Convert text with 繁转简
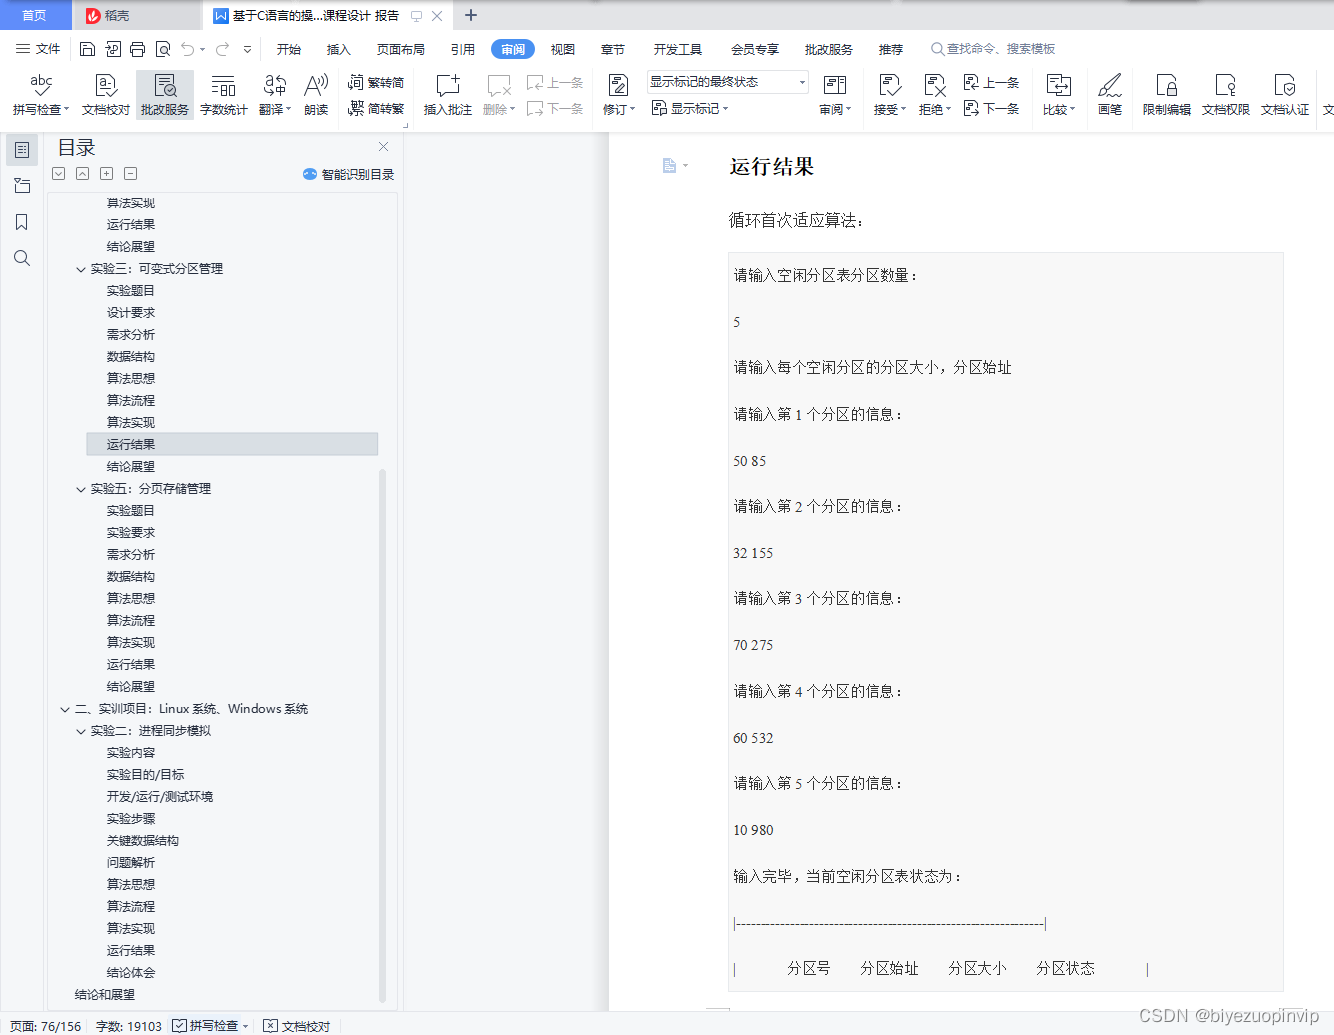Viewport: 1334px width, 1035px height. click(x=376, y=83)
